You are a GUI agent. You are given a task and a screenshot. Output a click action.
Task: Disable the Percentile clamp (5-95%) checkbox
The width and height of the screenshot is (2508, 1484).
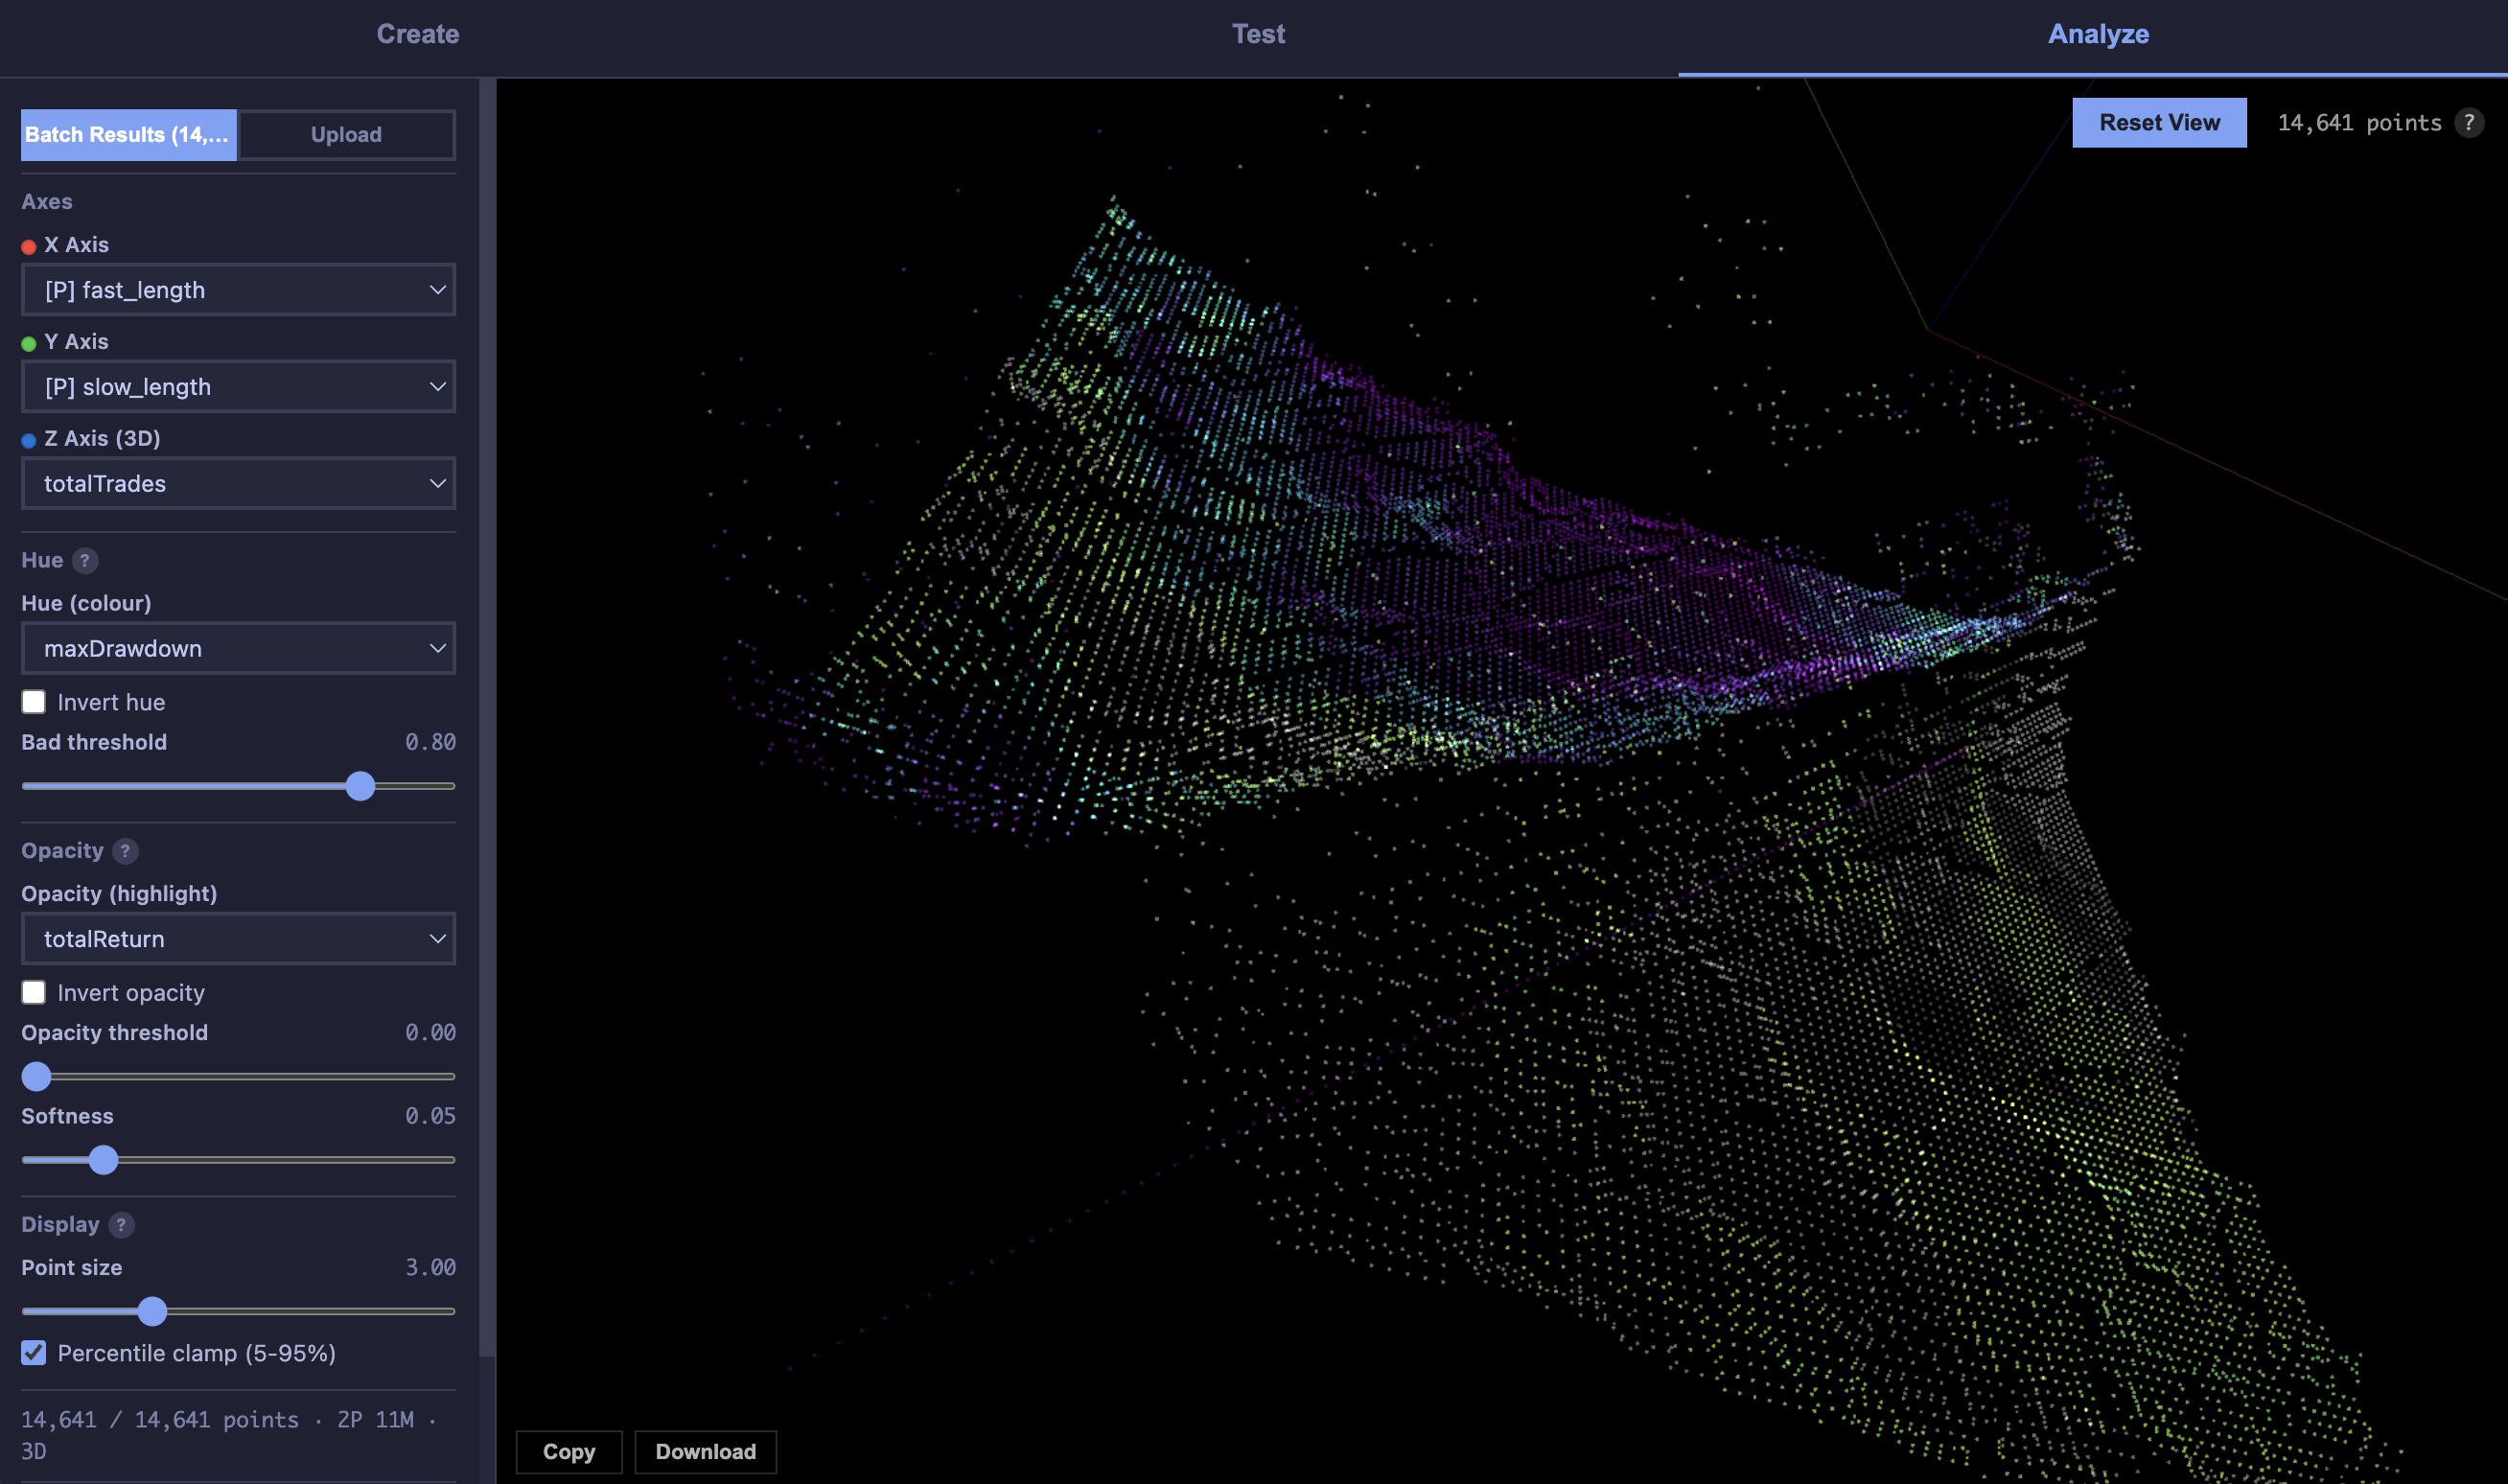pyautogui.click(x=34, y=1353)
